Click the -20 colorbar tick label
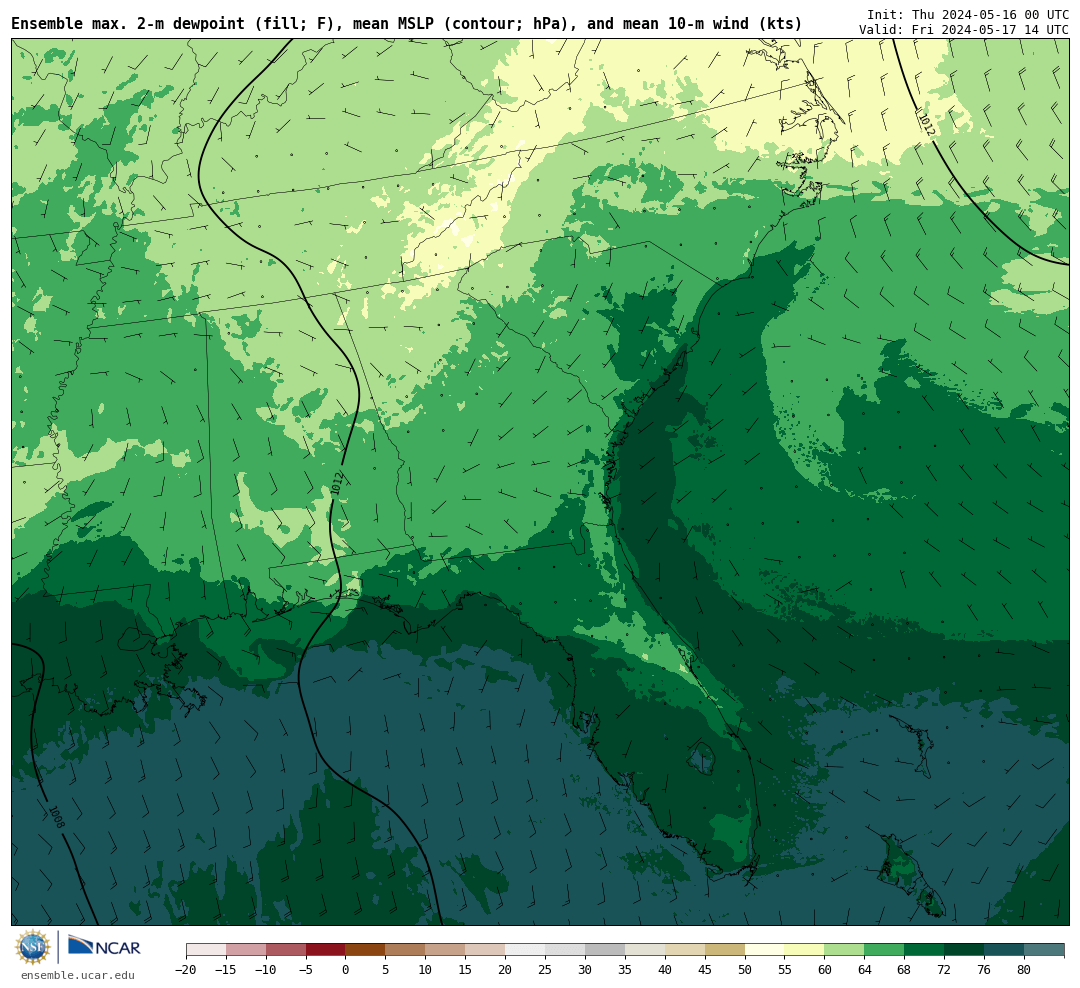1080x988 pixels. (186, 970)
